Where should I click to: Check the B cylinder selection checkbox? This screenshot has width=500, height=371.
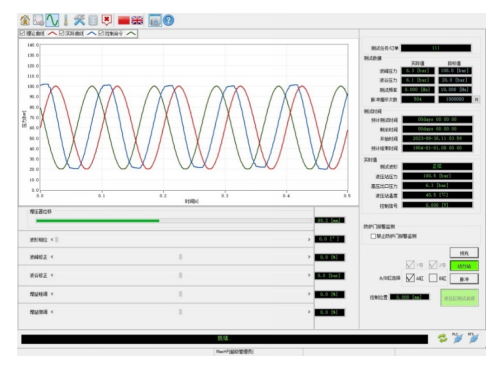click(x=433, y=278)
